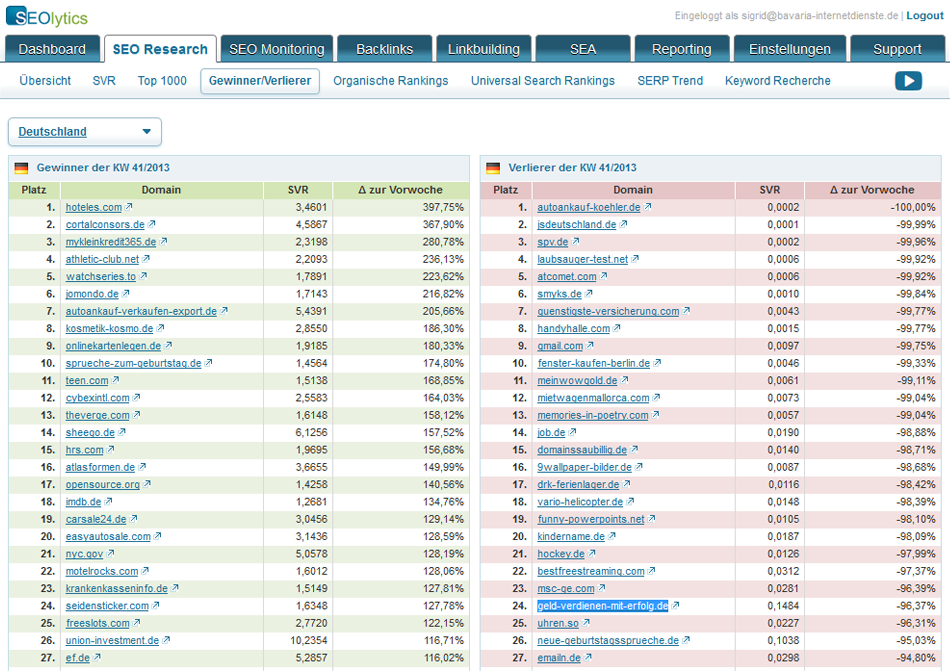Open external link icon beside cortalconsors.de
The height and width of the screenshot is (671, 950).
151,224
